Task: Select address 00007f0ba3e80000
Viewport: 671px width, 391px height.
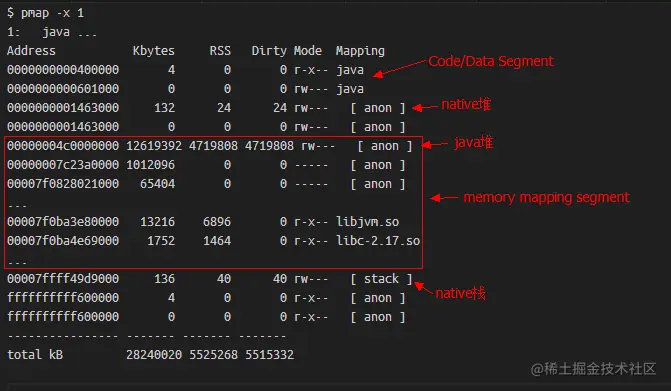Action: (x=63, y=222)
